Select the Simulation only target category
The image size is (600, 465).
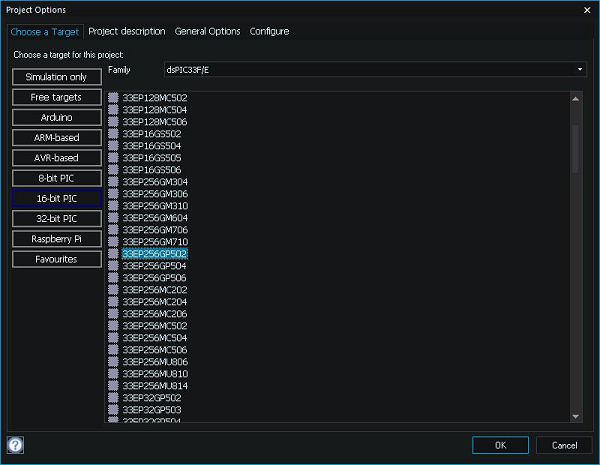point(57,77)
